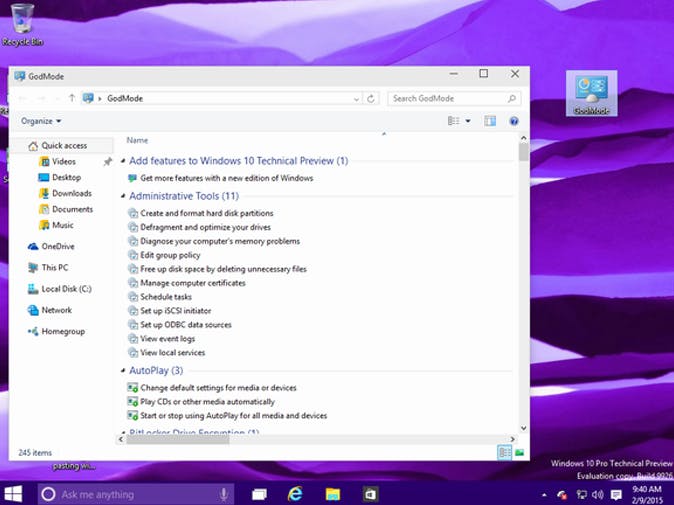Open the volume speaker tray icon
This screenshot has height=505, width=674.
(597, 495)
